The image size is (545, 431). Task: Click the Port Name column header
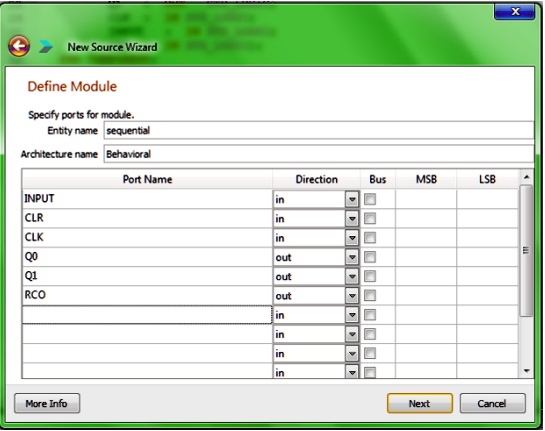pyautogui.click(x=147, y=179)
